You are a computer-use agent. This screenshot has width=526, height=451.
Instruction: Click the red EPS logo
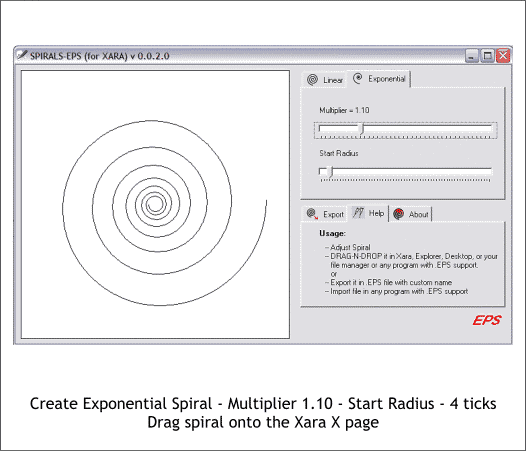(x=487, y=320)
